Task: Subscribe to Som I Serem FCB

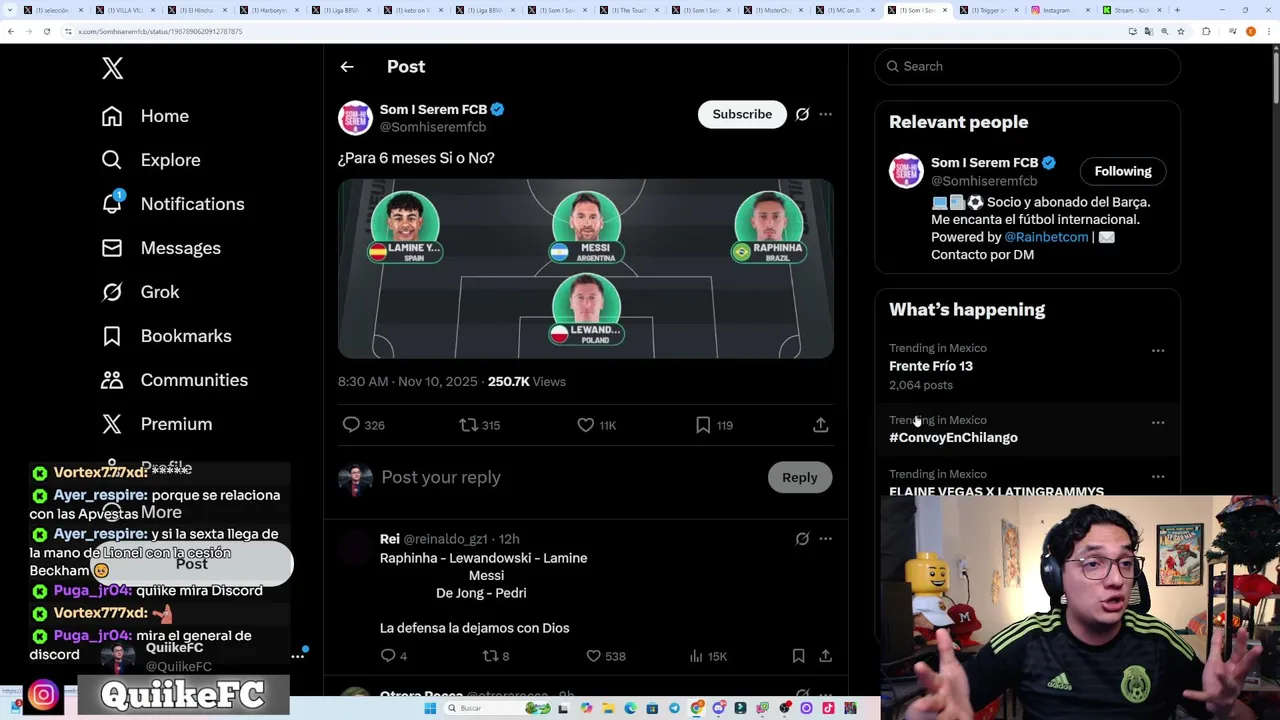Action: [x=742, y=114]
